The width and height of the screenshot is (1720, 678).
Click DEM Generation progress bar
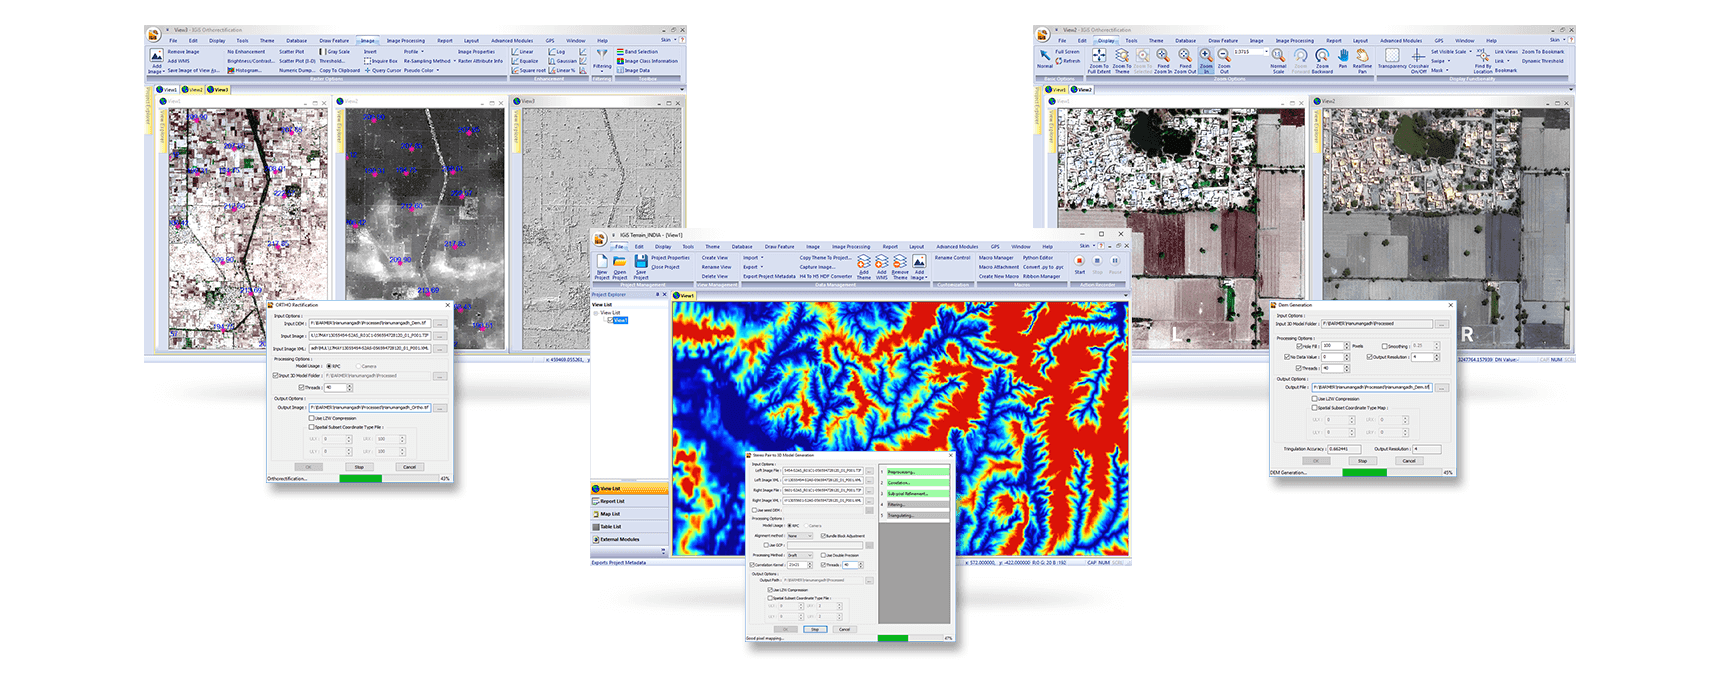point(1392,472)
